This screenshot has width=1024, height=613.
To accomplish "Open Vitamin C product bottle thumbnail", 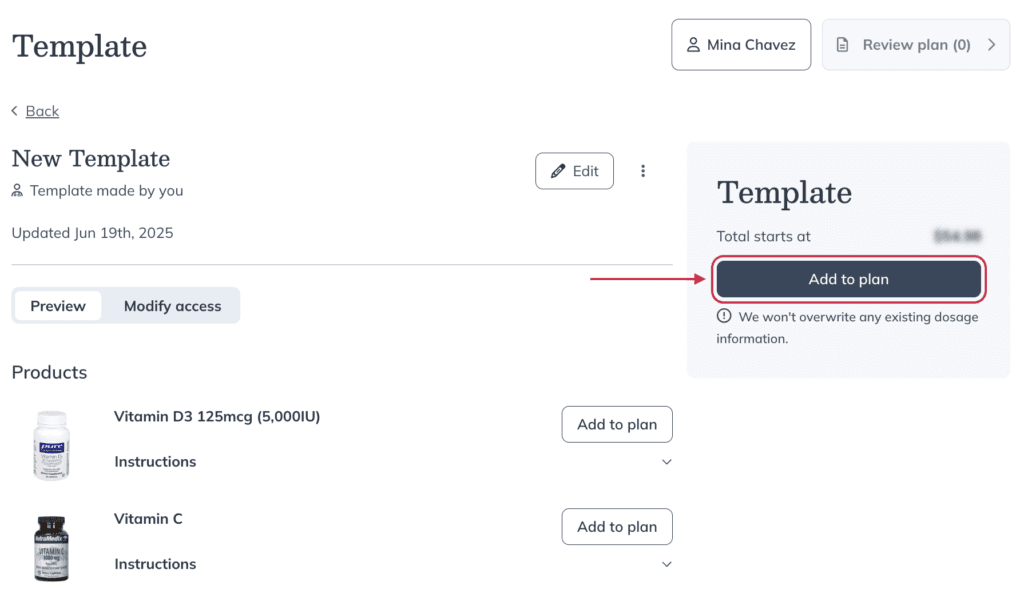I will coord(52,548).
